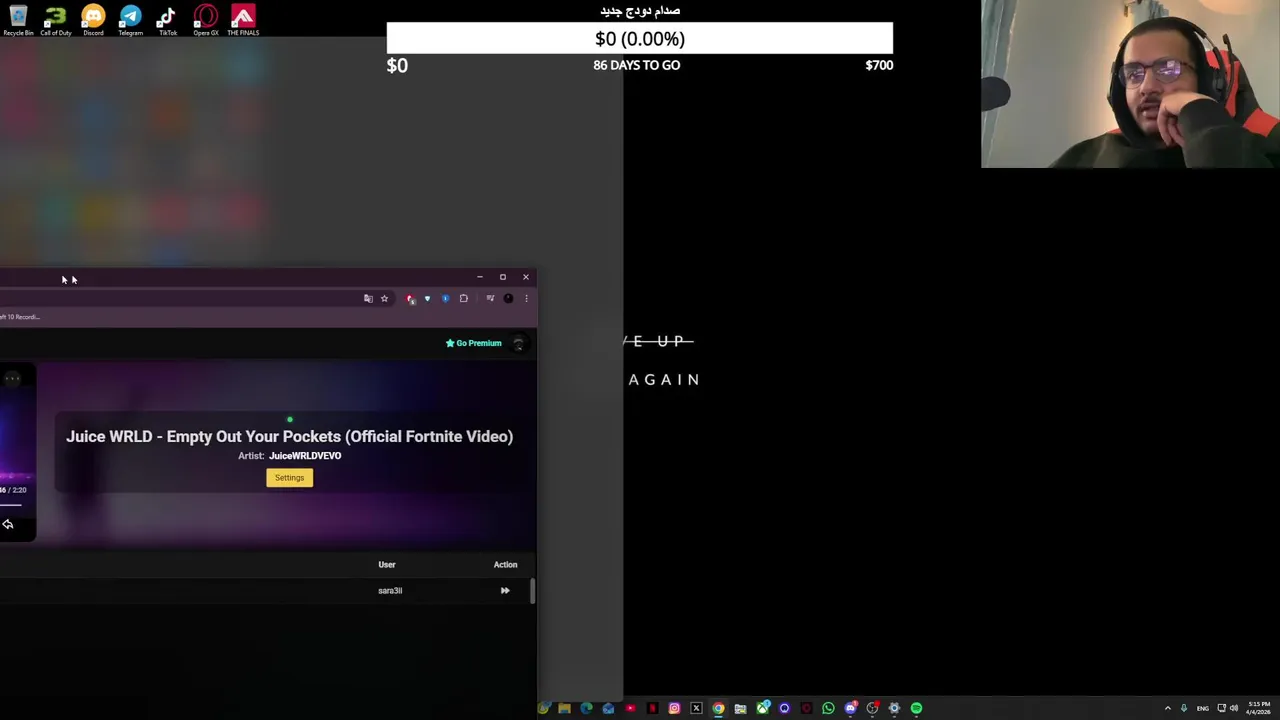Click the player progress bar
1280x720 pixels.
click(x=10, y=504)
